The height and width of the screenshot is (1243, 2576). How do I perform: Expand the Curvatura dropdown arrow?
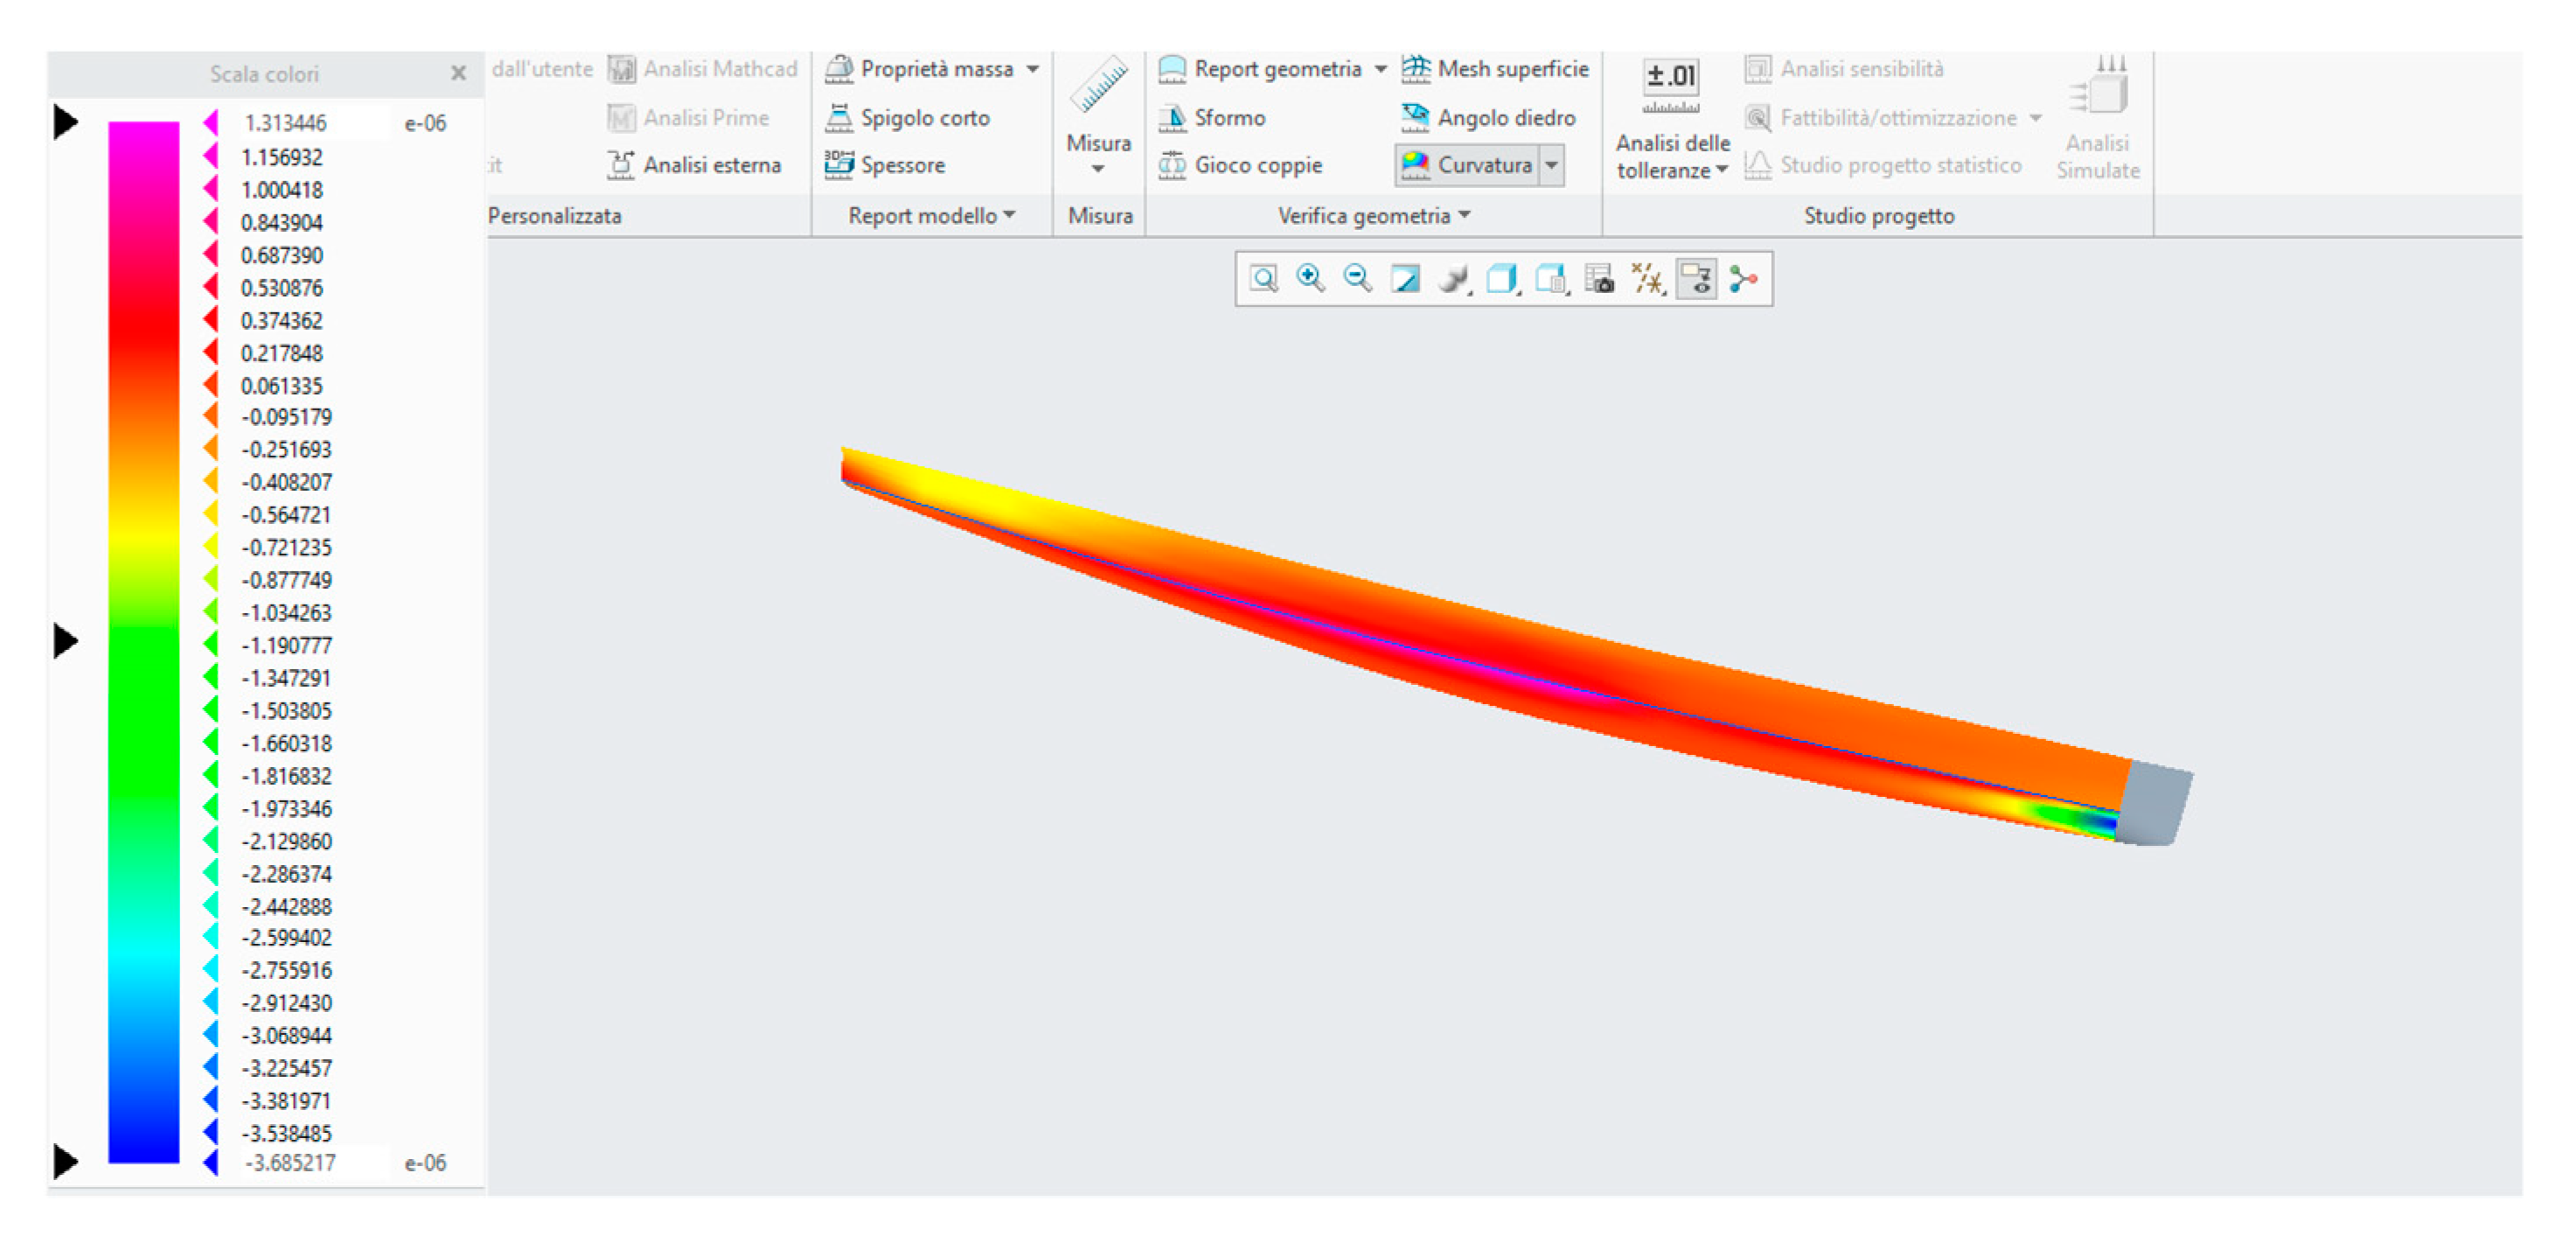pos(1551,165)
